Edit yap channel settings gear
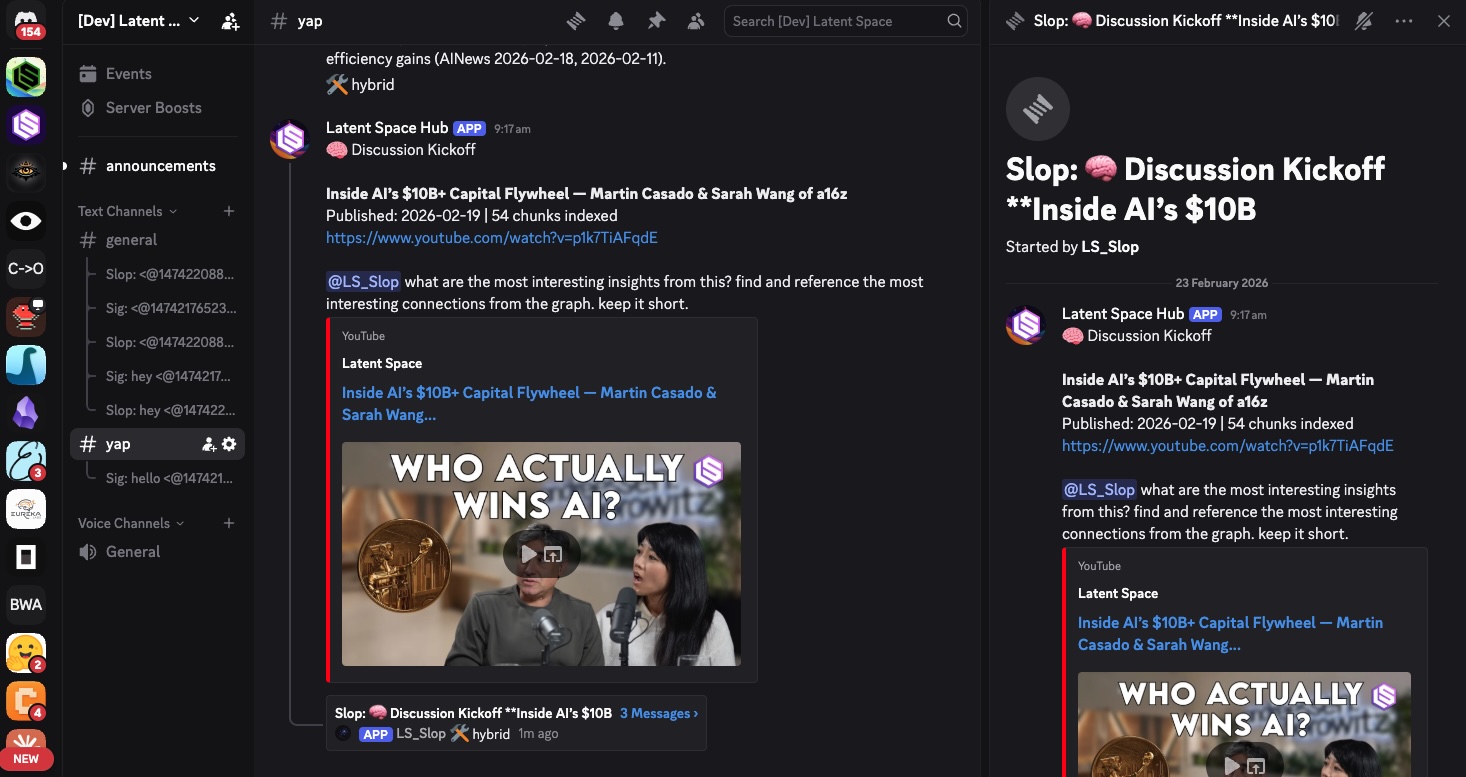 click(x=229, y=444)
